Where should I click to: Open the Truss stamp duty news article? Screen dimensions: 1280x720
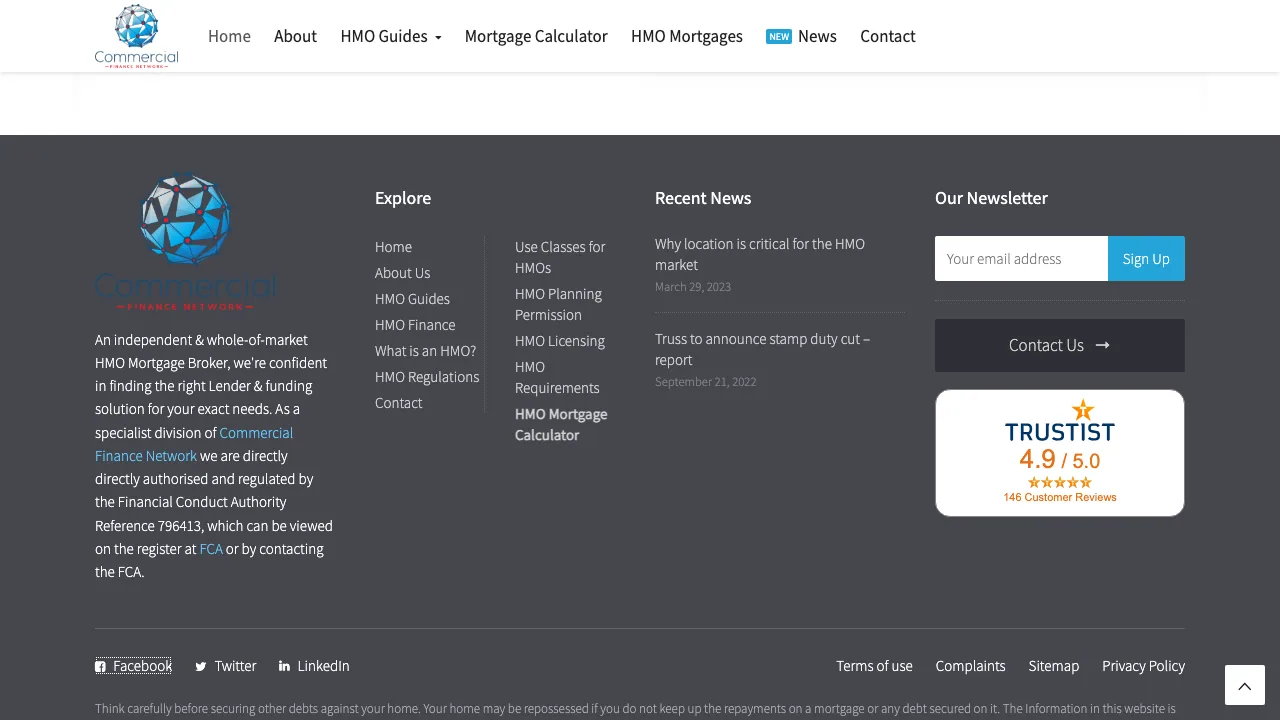click(x=762, y=349)
